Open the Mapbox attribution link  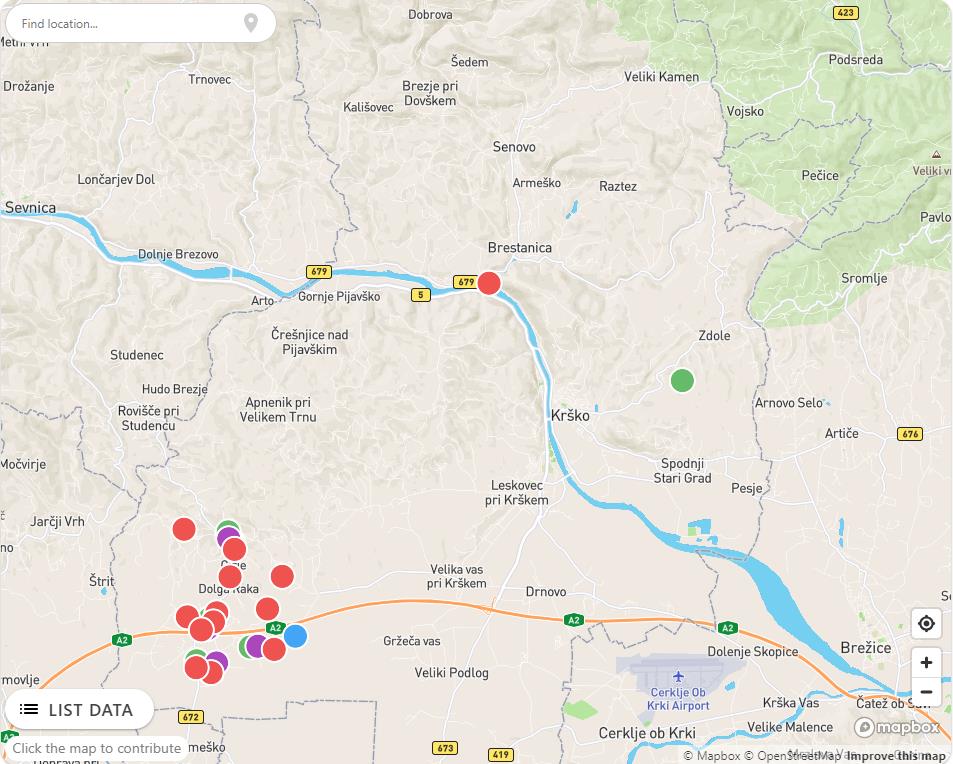(711, 756)
